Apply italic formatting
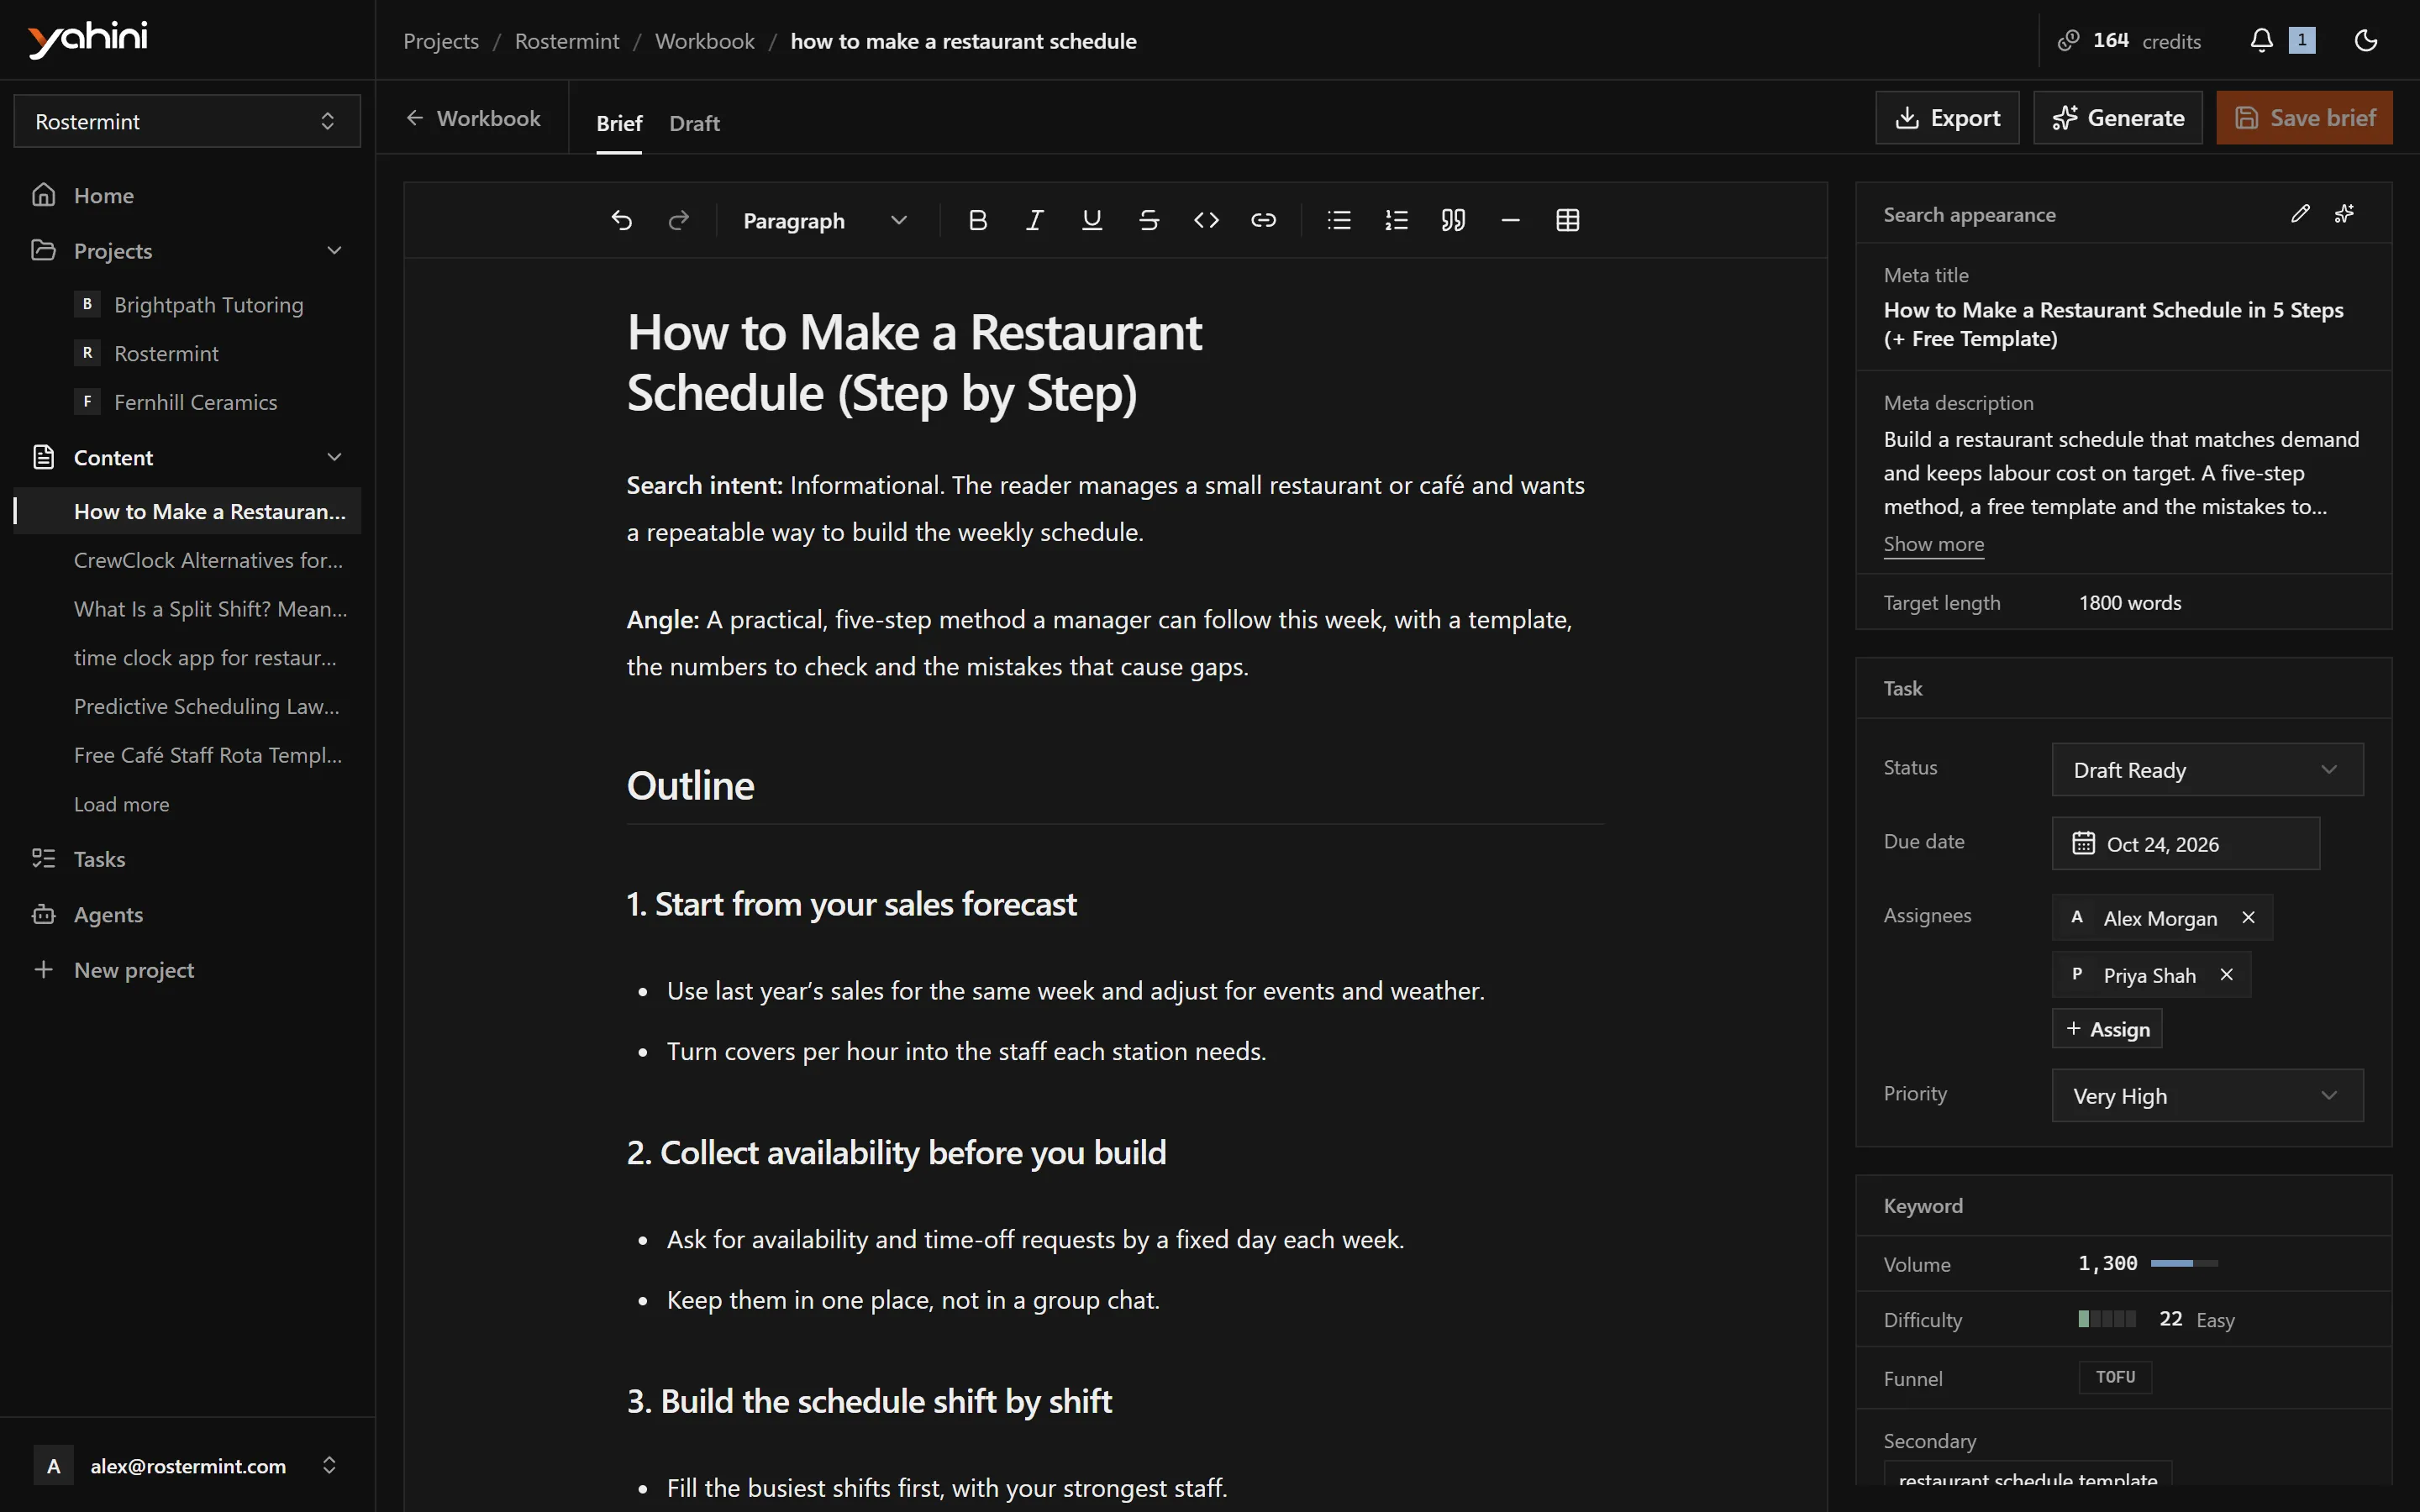The image size is (2420, 1512). pyautogui.click(x=1034, y=220)
